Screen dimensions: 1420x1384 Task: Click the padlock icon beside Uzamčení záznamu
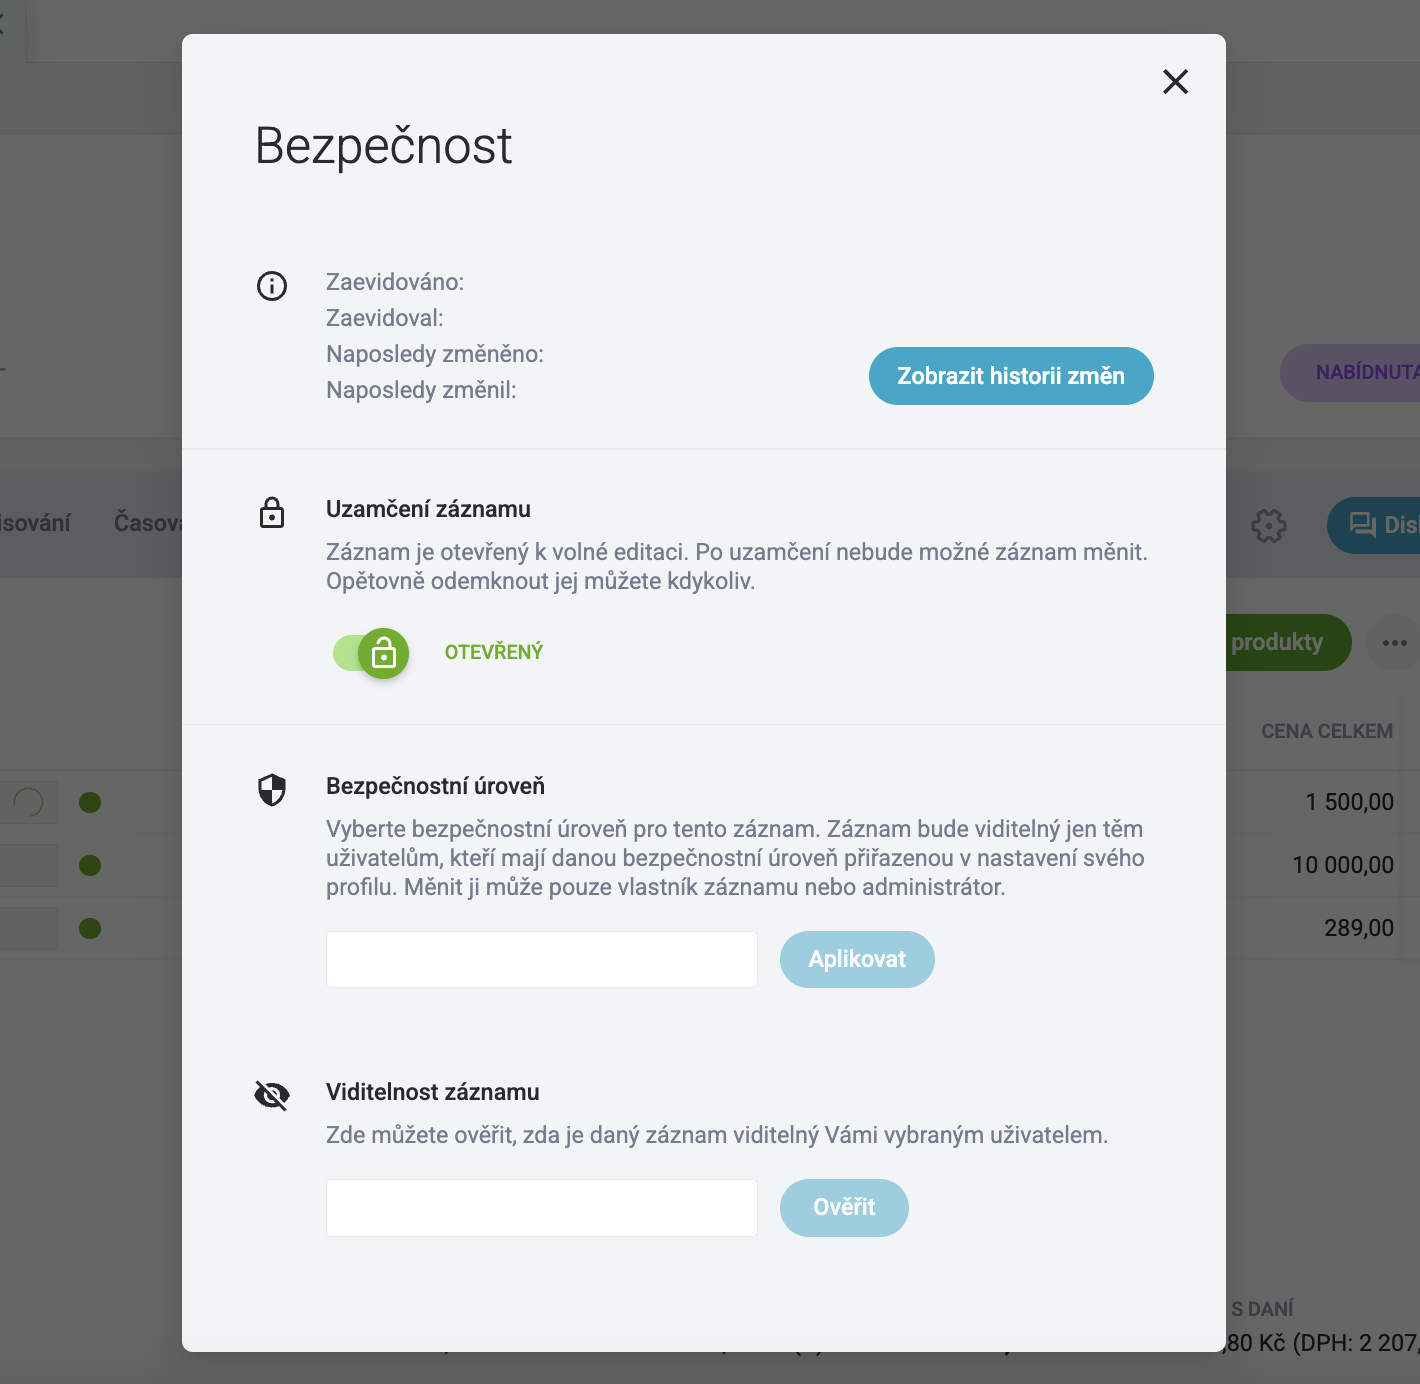tap(272, 512)
